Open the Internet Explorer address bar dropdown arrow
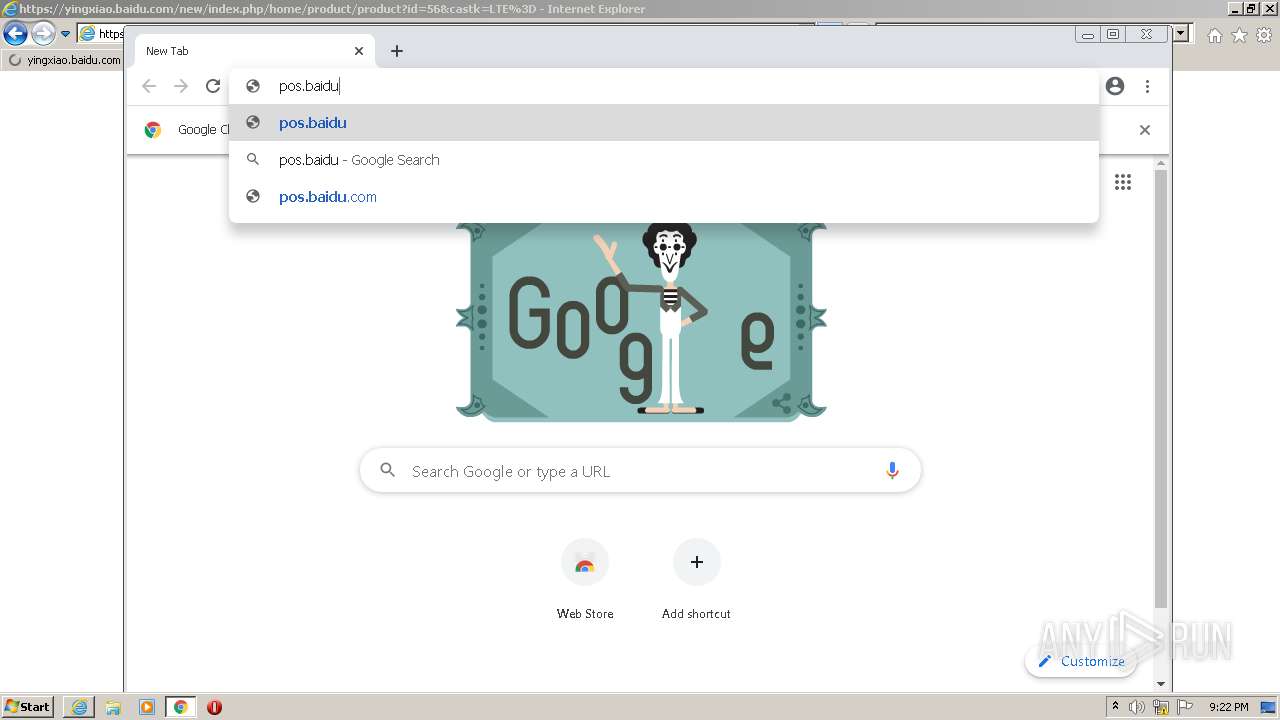Viewport: 1280px width, 720px height. tap(1181, 34)
